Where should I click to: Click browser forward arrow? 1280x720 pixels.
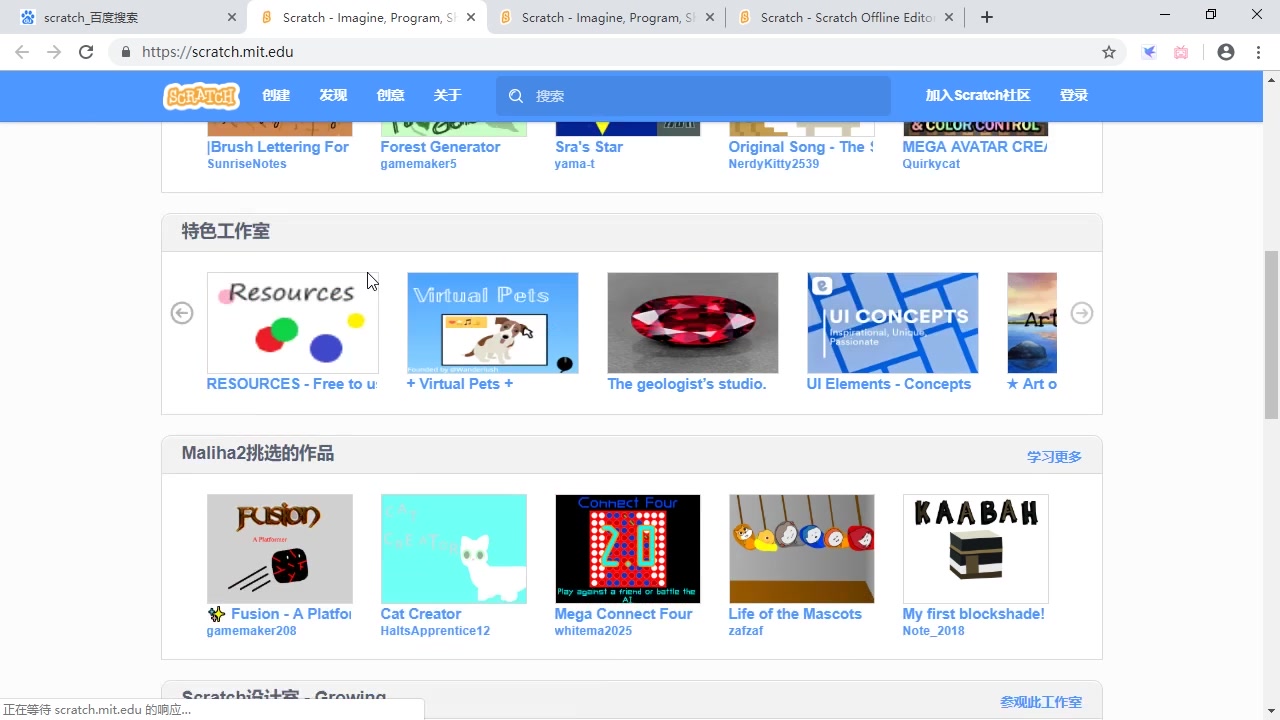(54, 52)
